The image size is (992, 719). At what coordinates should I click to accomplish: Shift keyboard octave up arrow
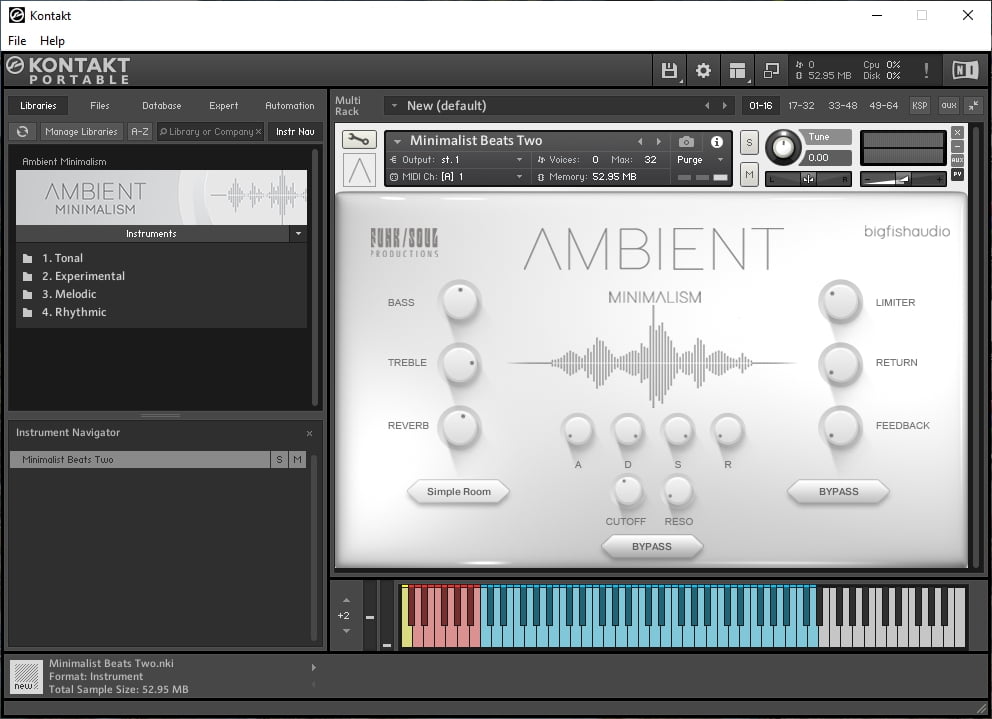coord(346,600)
